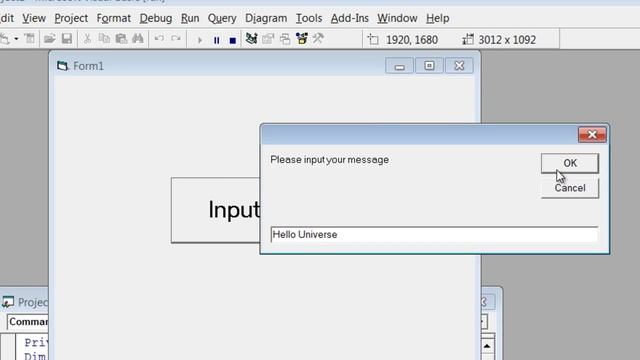This screenshot has width=640, height=360.
Task: Click Cancel in the input dialog
Action: (570, 188)
